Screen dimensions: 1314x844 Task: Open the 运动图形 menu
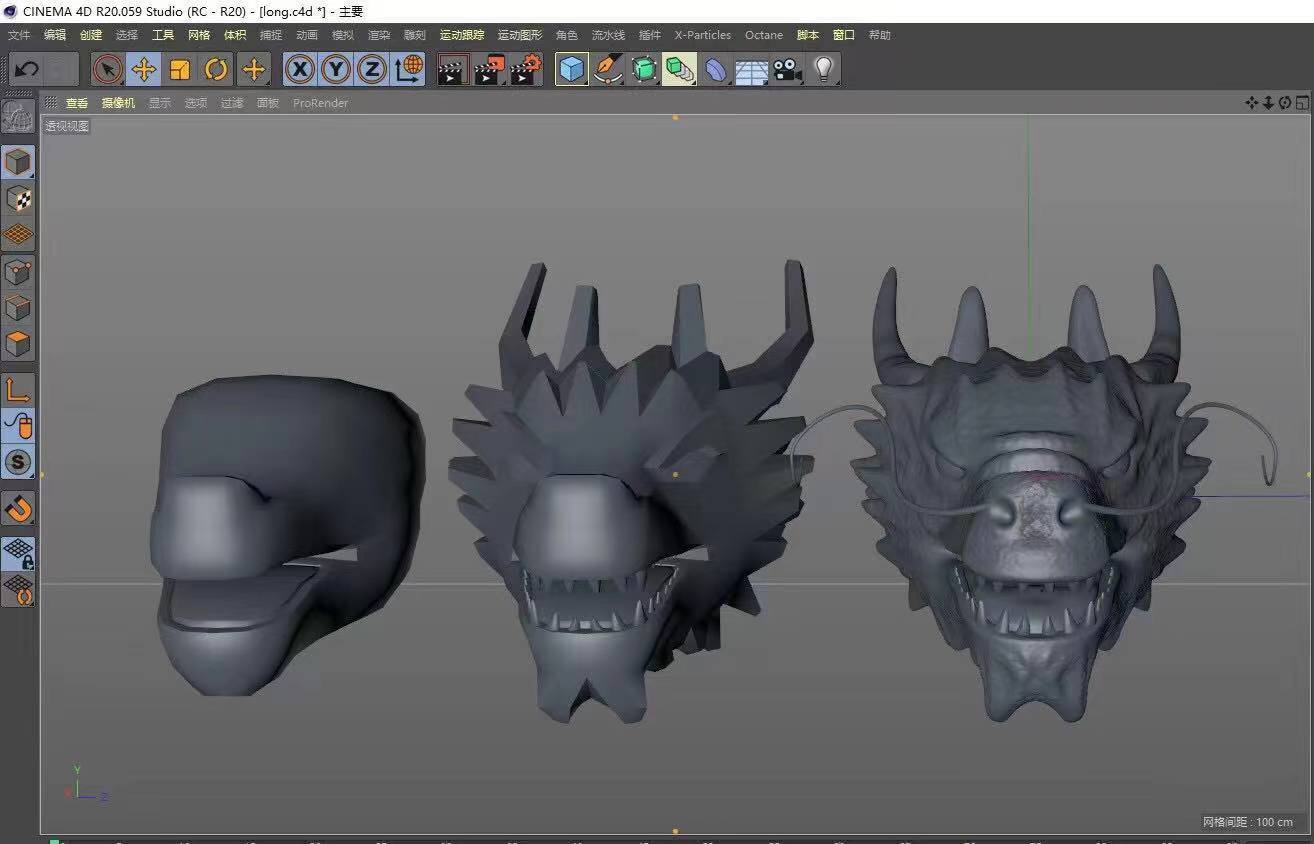pos(520,35)
